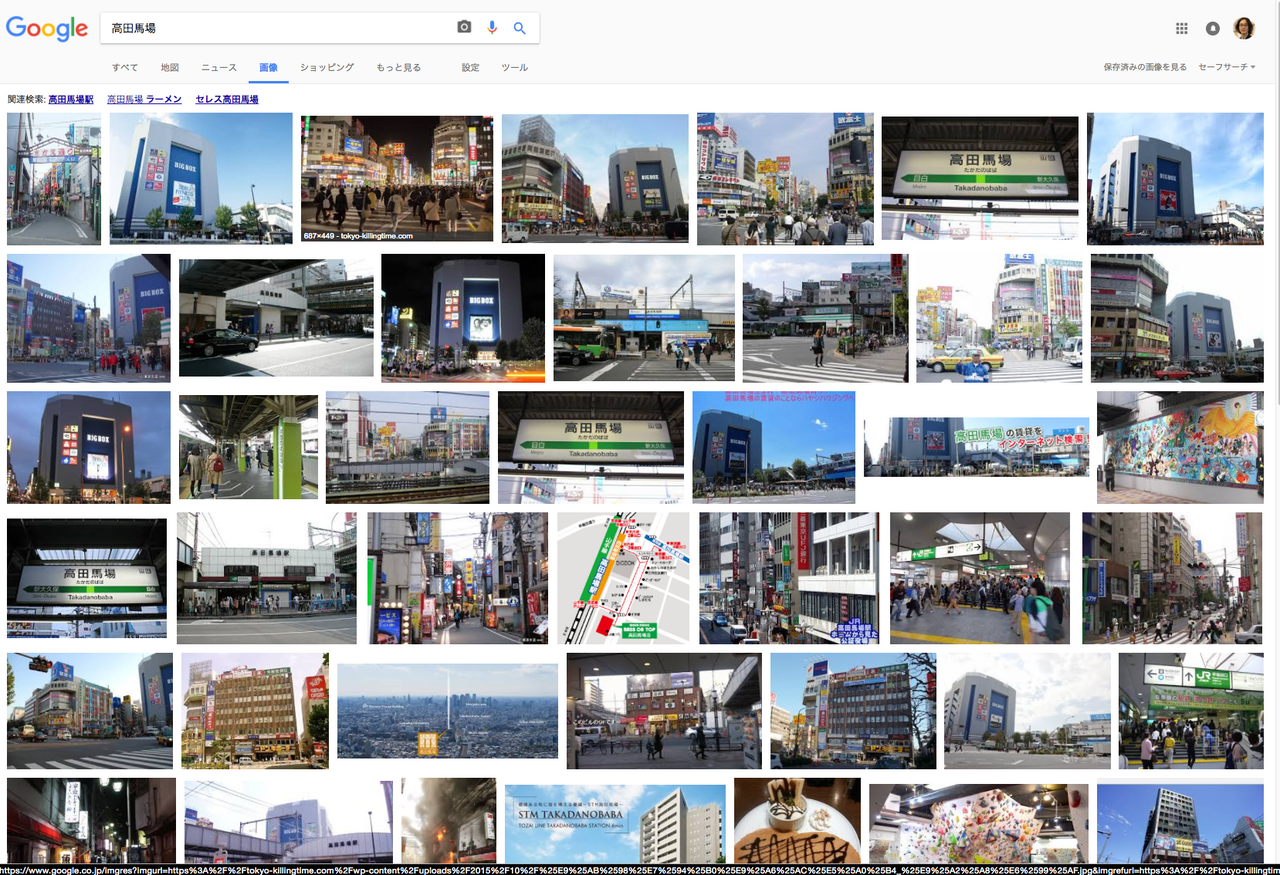
Task: Open the chocolate dessert plate thumbnail
Action: [797, 821]
